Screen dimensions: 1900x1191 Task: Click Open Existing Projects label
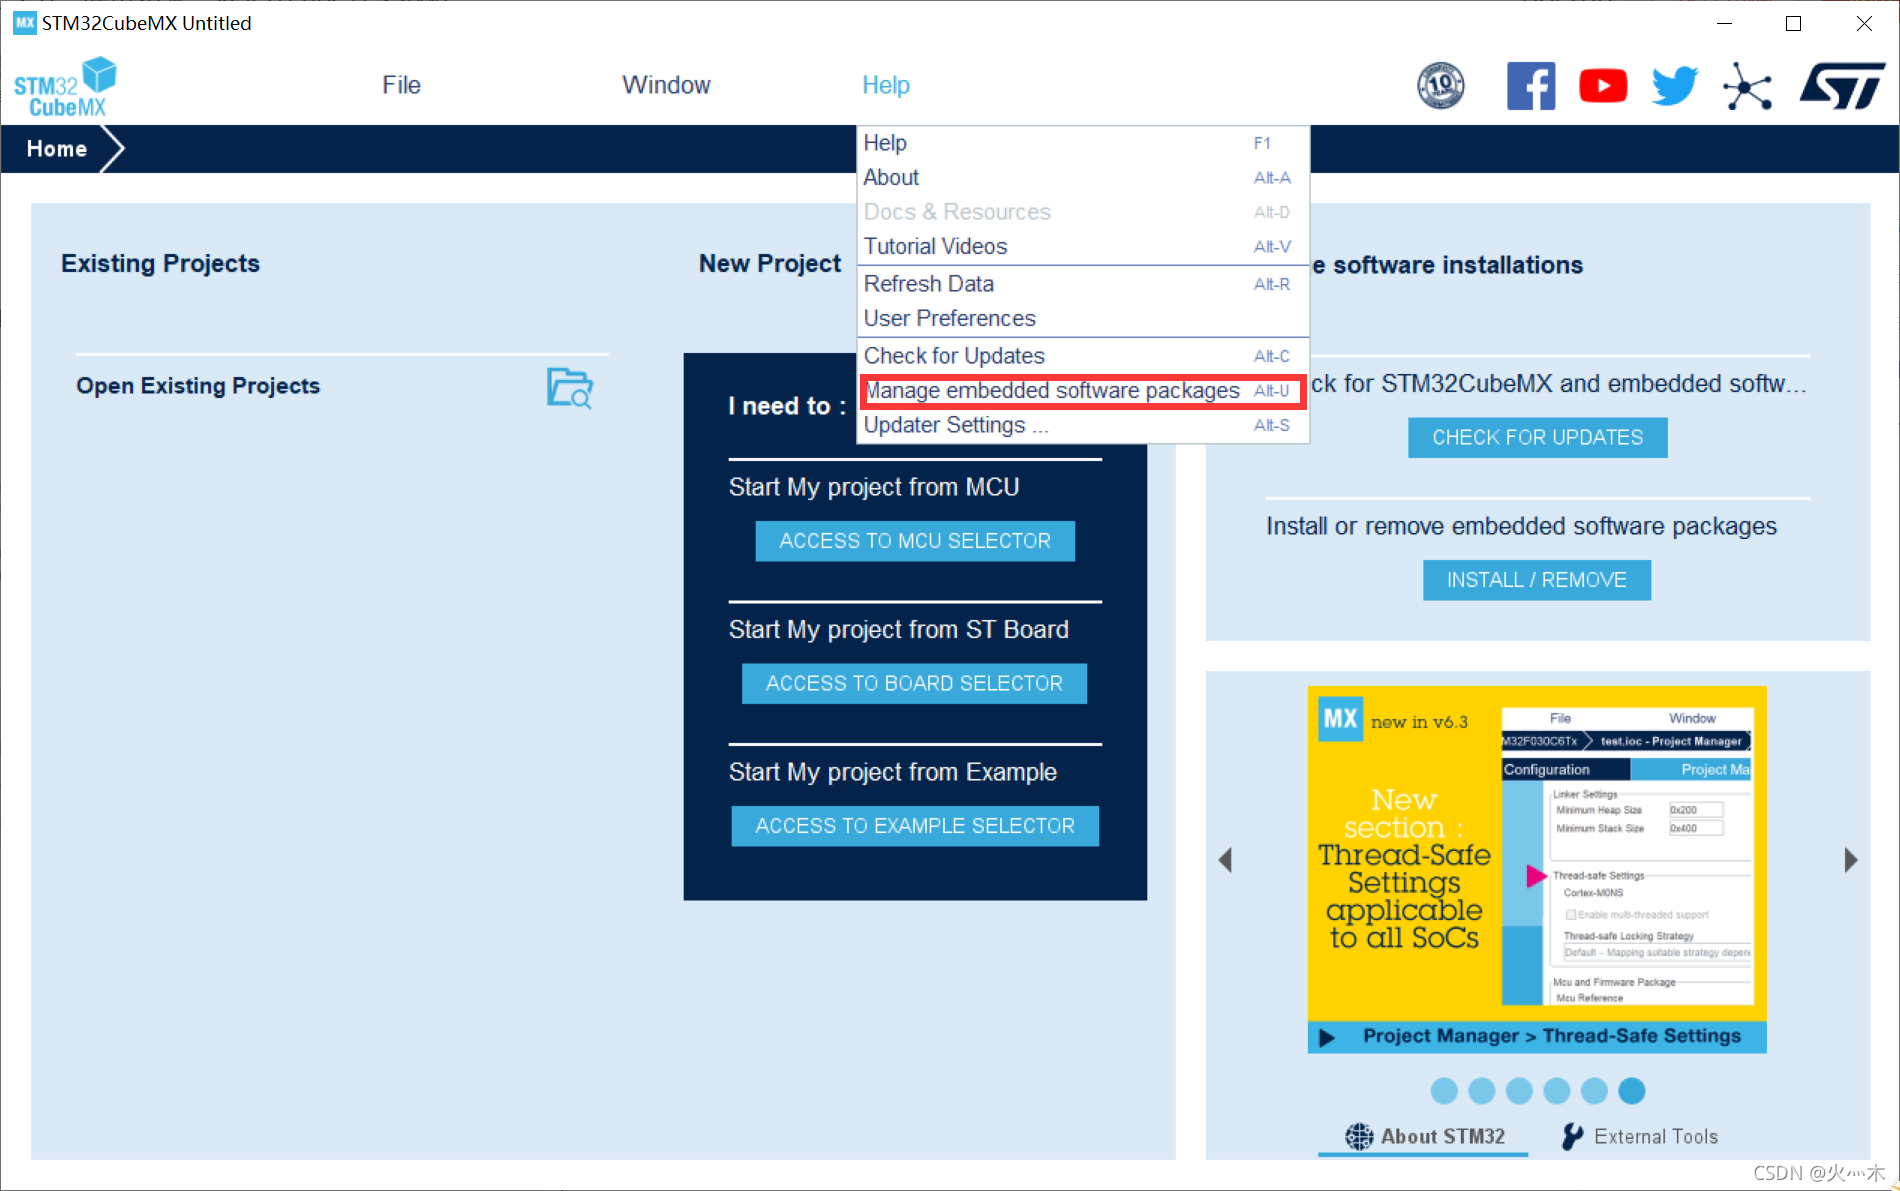198,386
